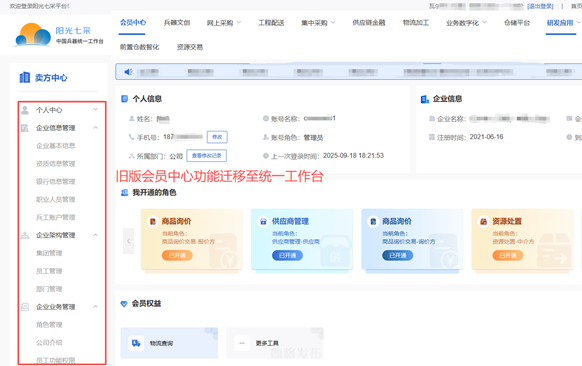Expand the 个人中心 sidebar chevron
Screen dimensions: 582x366
click(95, 110)
